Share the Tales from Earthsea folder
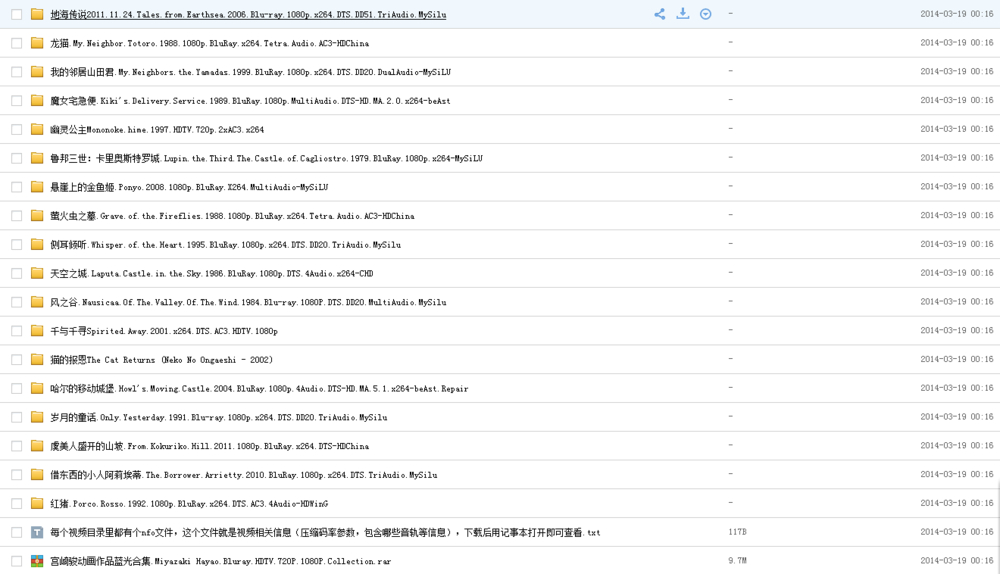Viewport: 1000px width, 574px height. tap(659, 14)
